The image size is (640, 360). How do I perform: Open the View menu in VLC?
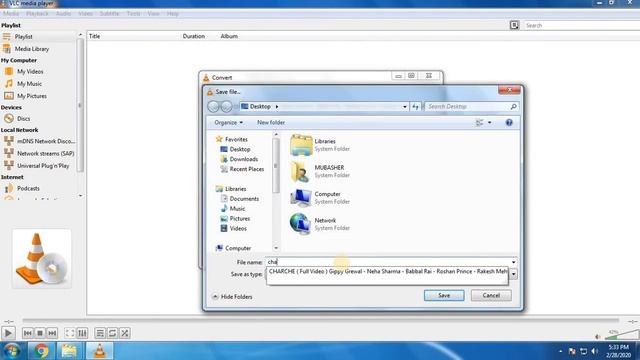153,13
